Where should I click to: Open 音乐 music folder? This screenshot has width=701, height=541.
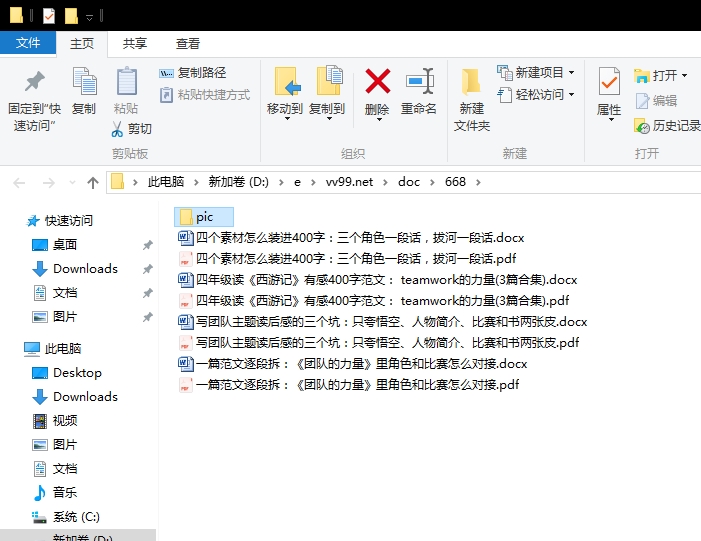pos(55,493)
